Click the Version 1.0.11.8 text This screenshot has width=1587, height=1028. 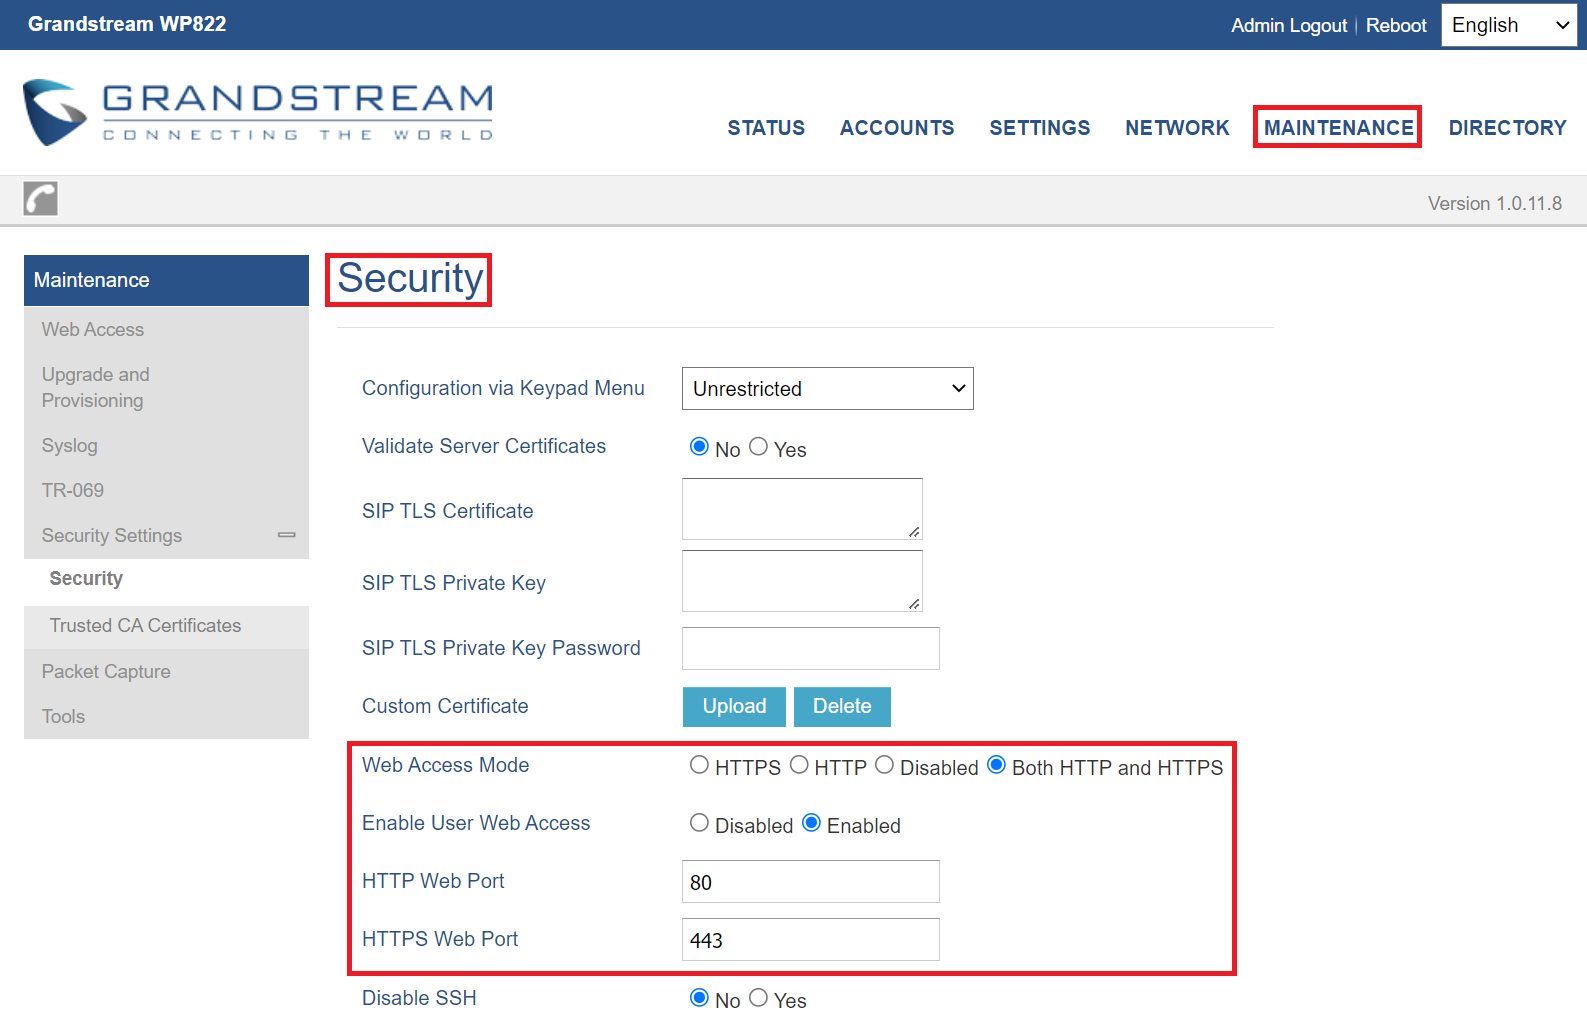[x=1494, y=204]
